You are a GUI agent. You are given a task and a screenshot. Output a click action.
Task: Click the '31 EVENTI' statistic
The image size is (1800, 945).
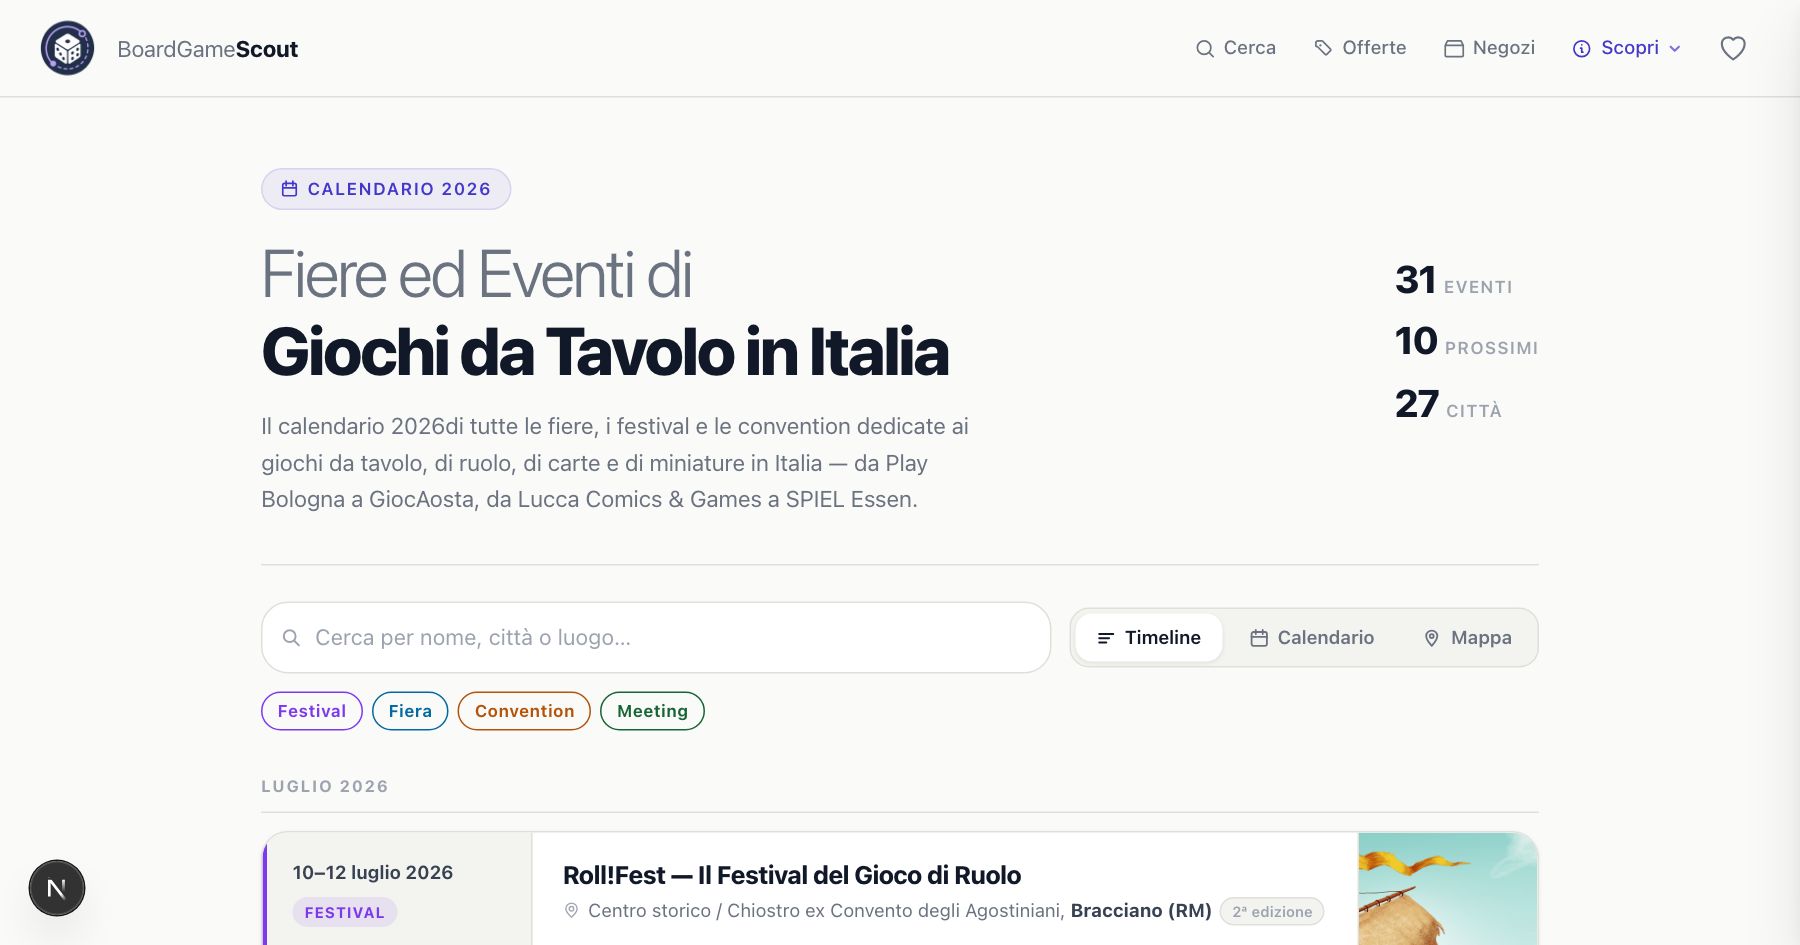tap(1454, 281)
